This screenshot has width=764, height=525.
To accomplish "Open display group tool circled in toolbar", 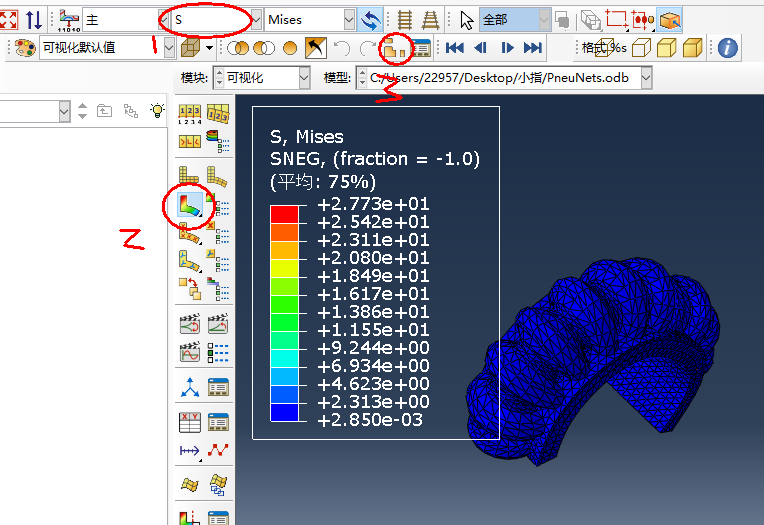I will click(x=396, y=47).
